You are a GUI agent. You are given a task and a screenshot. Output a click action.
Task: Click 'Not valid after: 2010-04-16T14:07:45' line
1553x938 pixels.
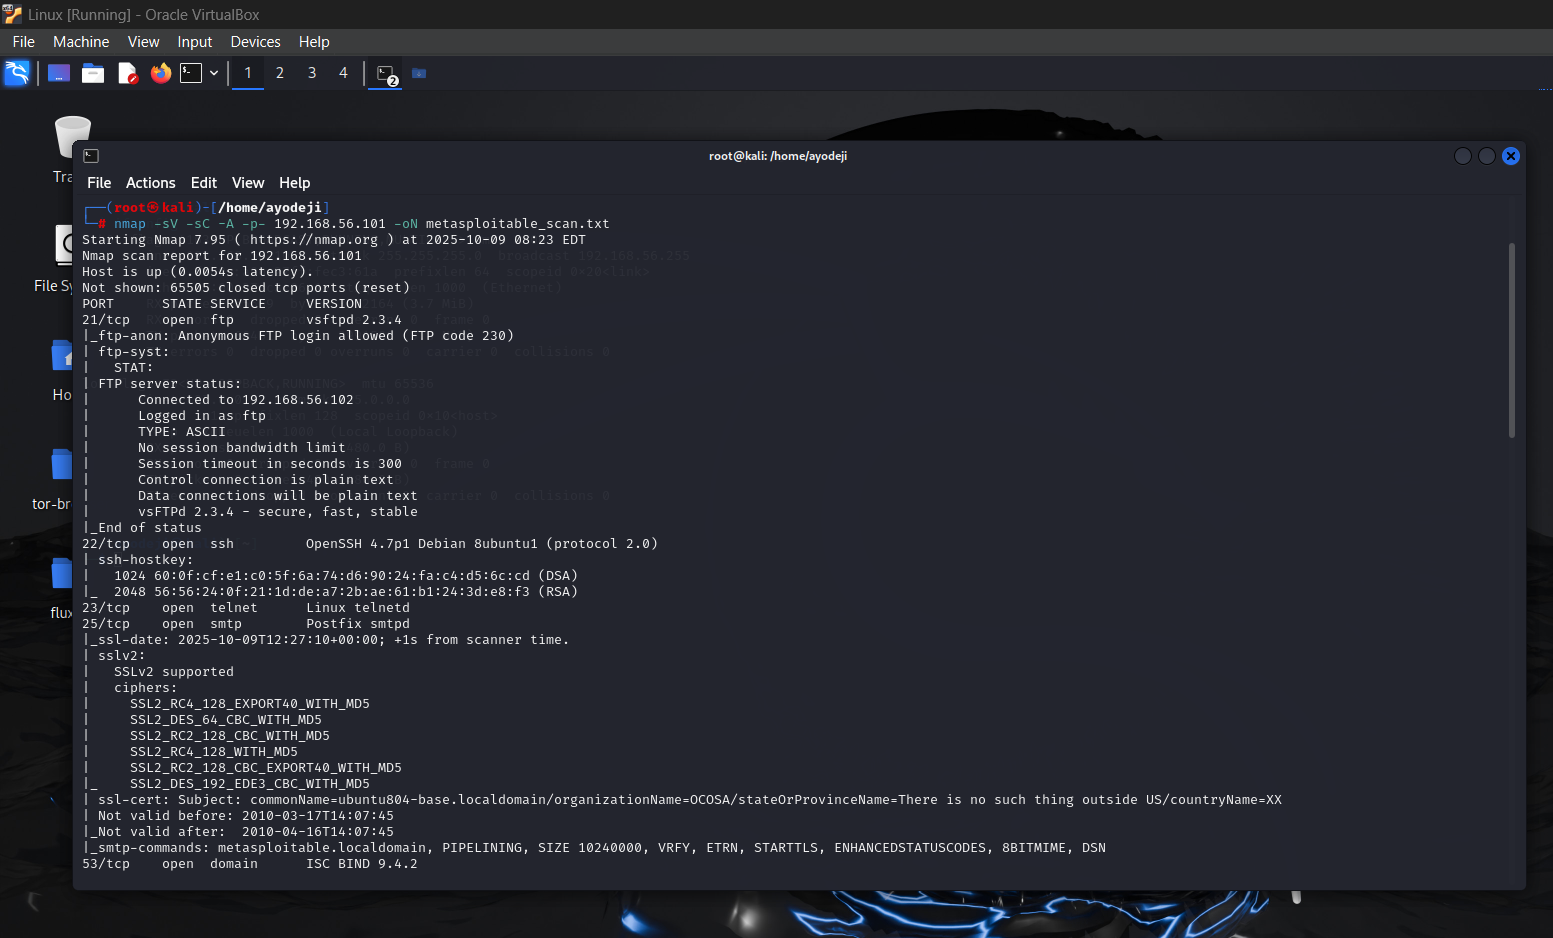(246, 832)
